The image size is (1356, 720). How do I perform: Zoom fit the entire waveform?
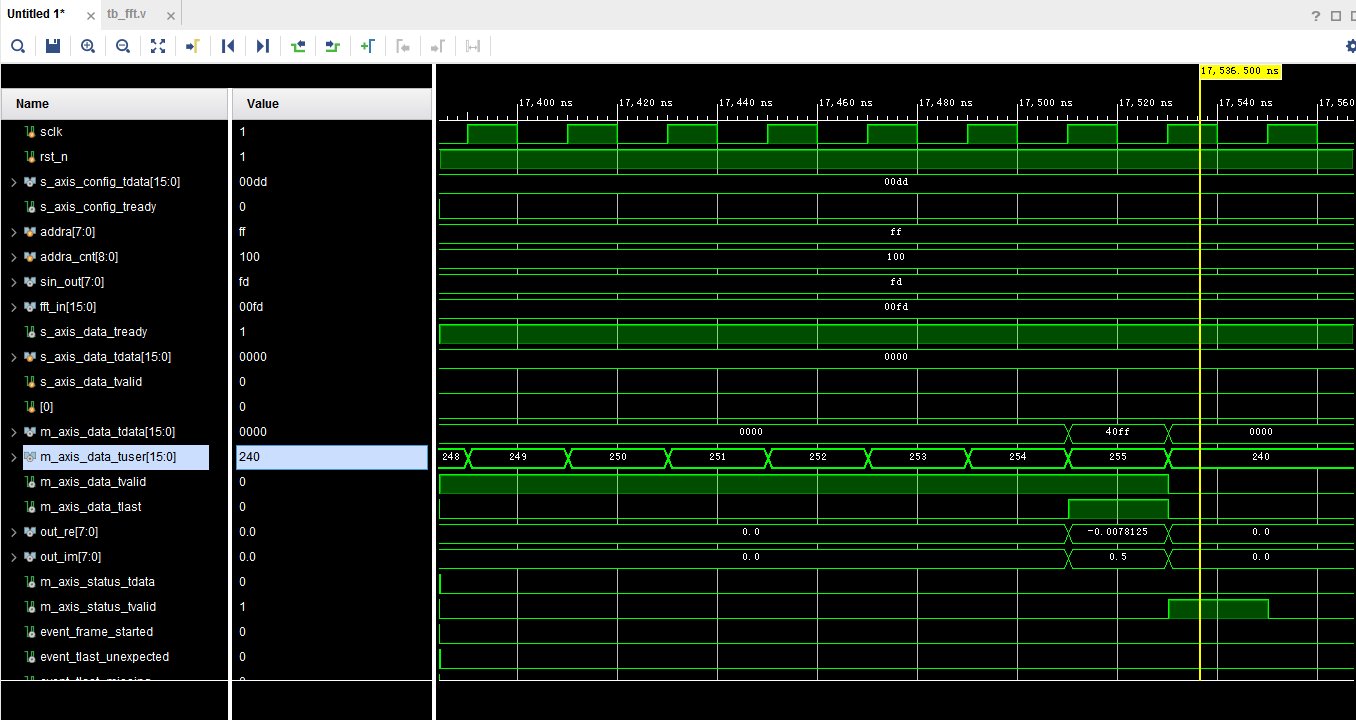158,46
